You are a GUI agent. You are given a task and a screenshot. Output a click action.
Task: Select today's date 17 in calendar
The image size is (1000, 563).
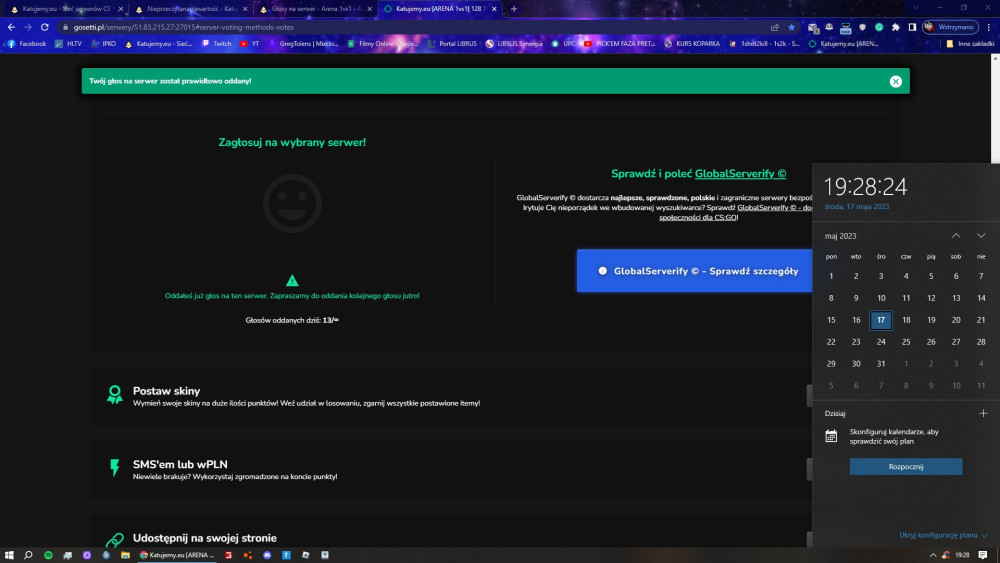coord(881,320)
